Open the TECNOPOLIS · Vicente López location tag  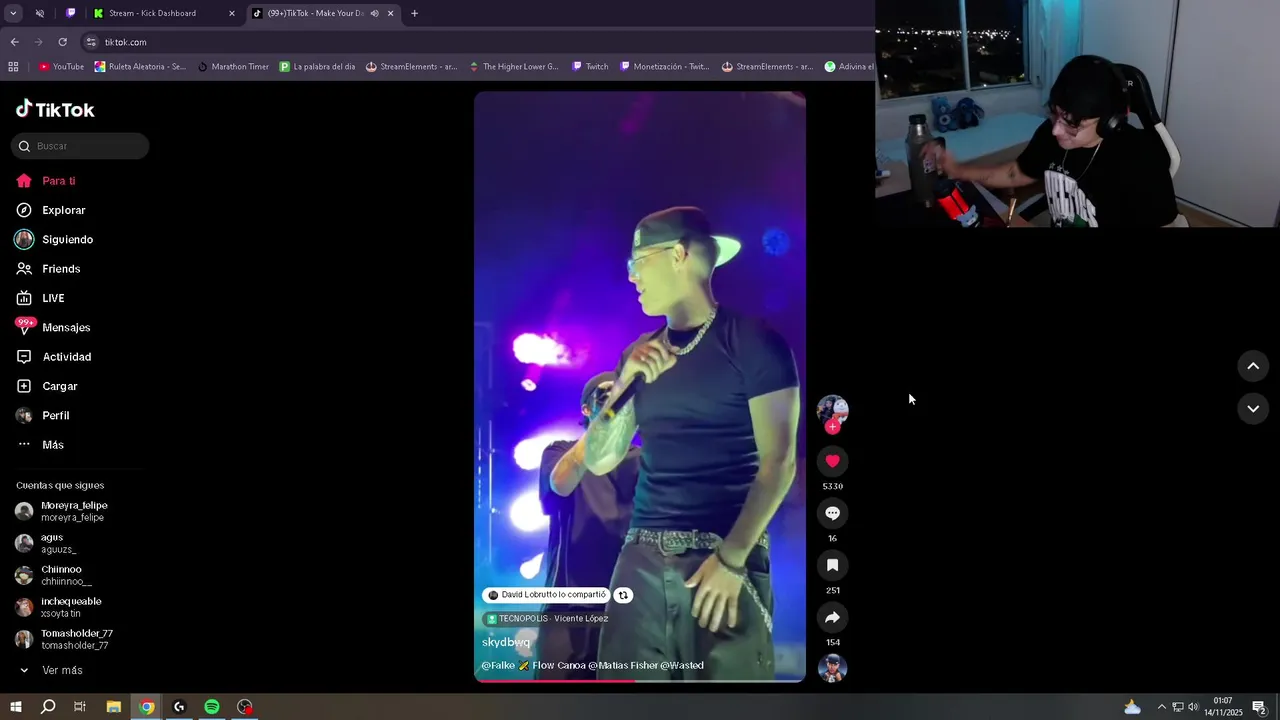(x=548, y=619)
